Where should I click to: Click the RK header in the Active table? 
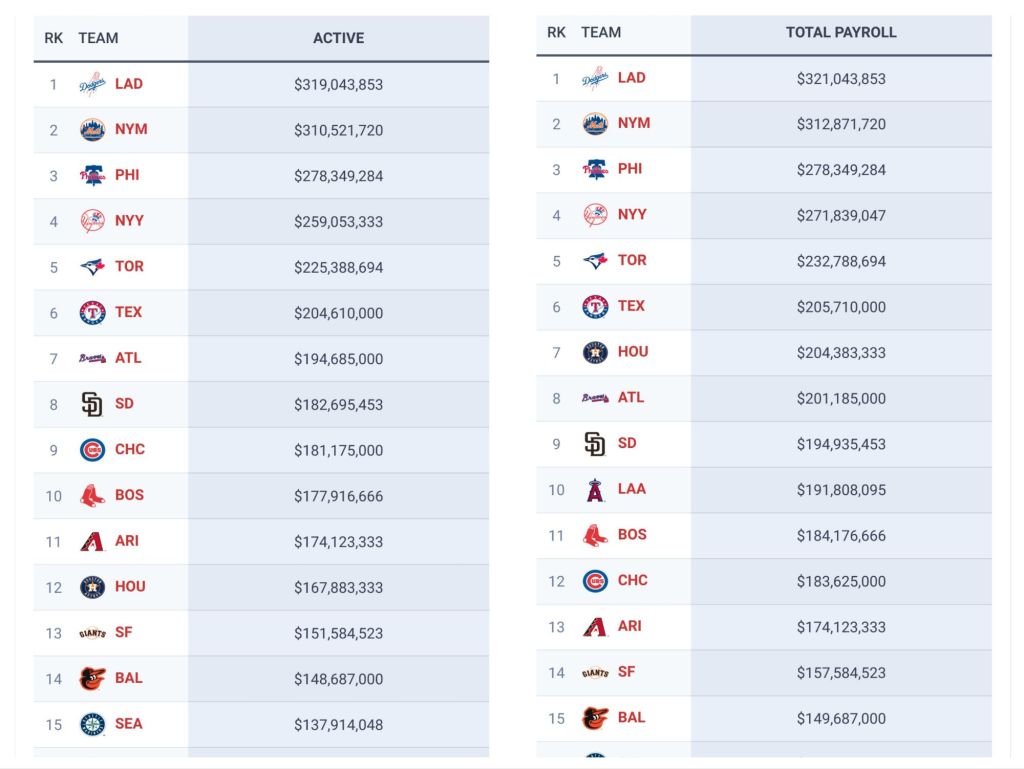click(53, 38)
